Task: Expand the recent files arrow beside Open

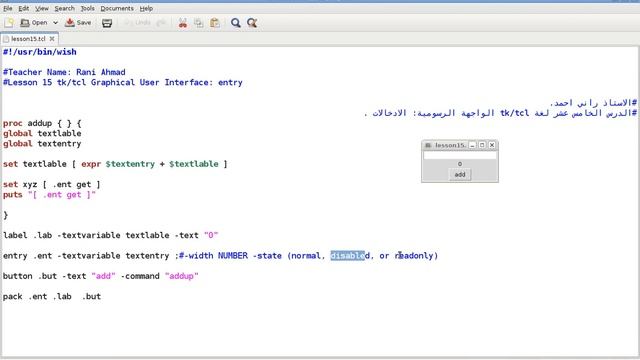Action: [x=55, y=23]
